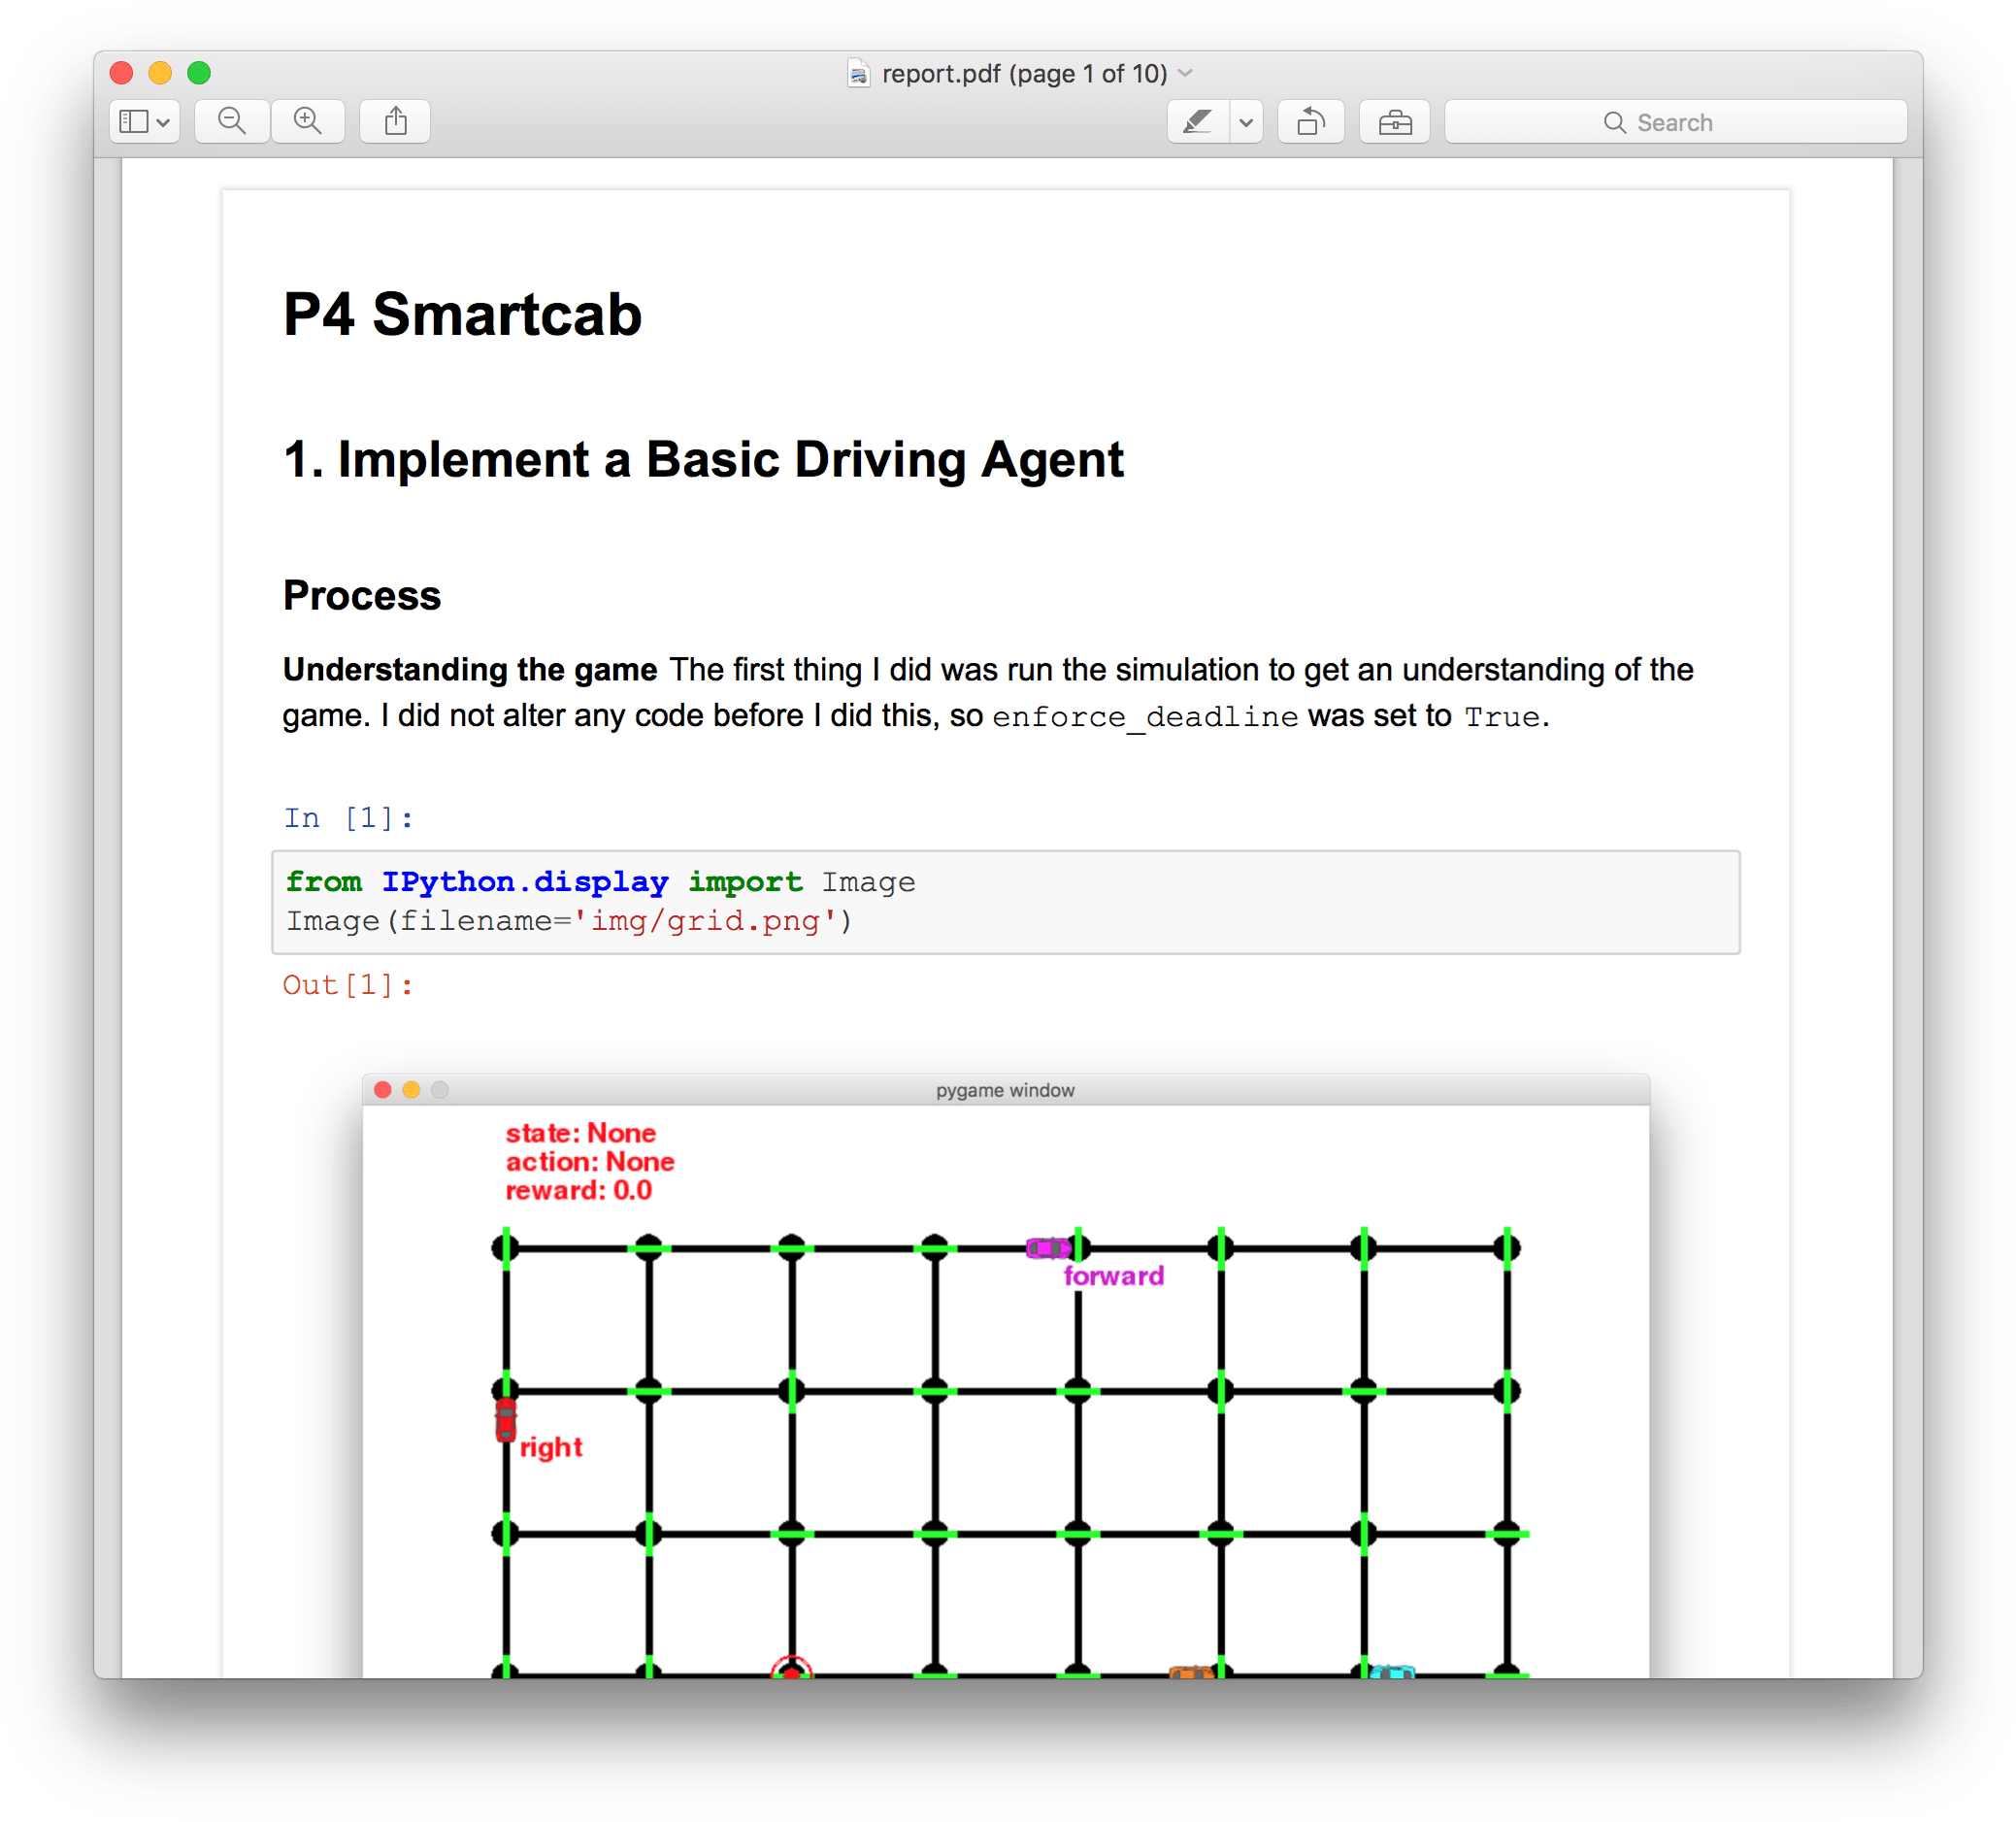Rotate the page with the rotate button

tap(1310, 122)
